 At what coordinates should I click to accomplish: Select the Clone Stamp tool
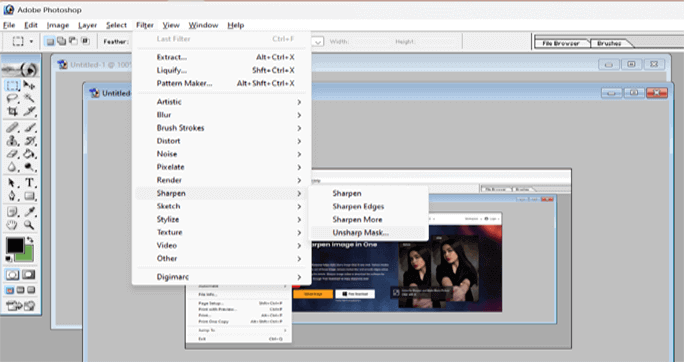(x=13, y=141)
